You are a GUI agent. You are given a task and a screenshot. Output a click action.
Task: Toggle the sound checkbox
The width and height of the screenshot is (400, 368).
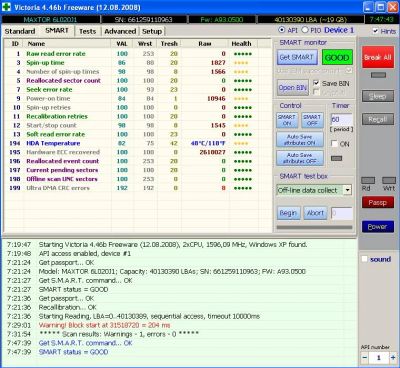pyautogui.click(x=365, y=259)
